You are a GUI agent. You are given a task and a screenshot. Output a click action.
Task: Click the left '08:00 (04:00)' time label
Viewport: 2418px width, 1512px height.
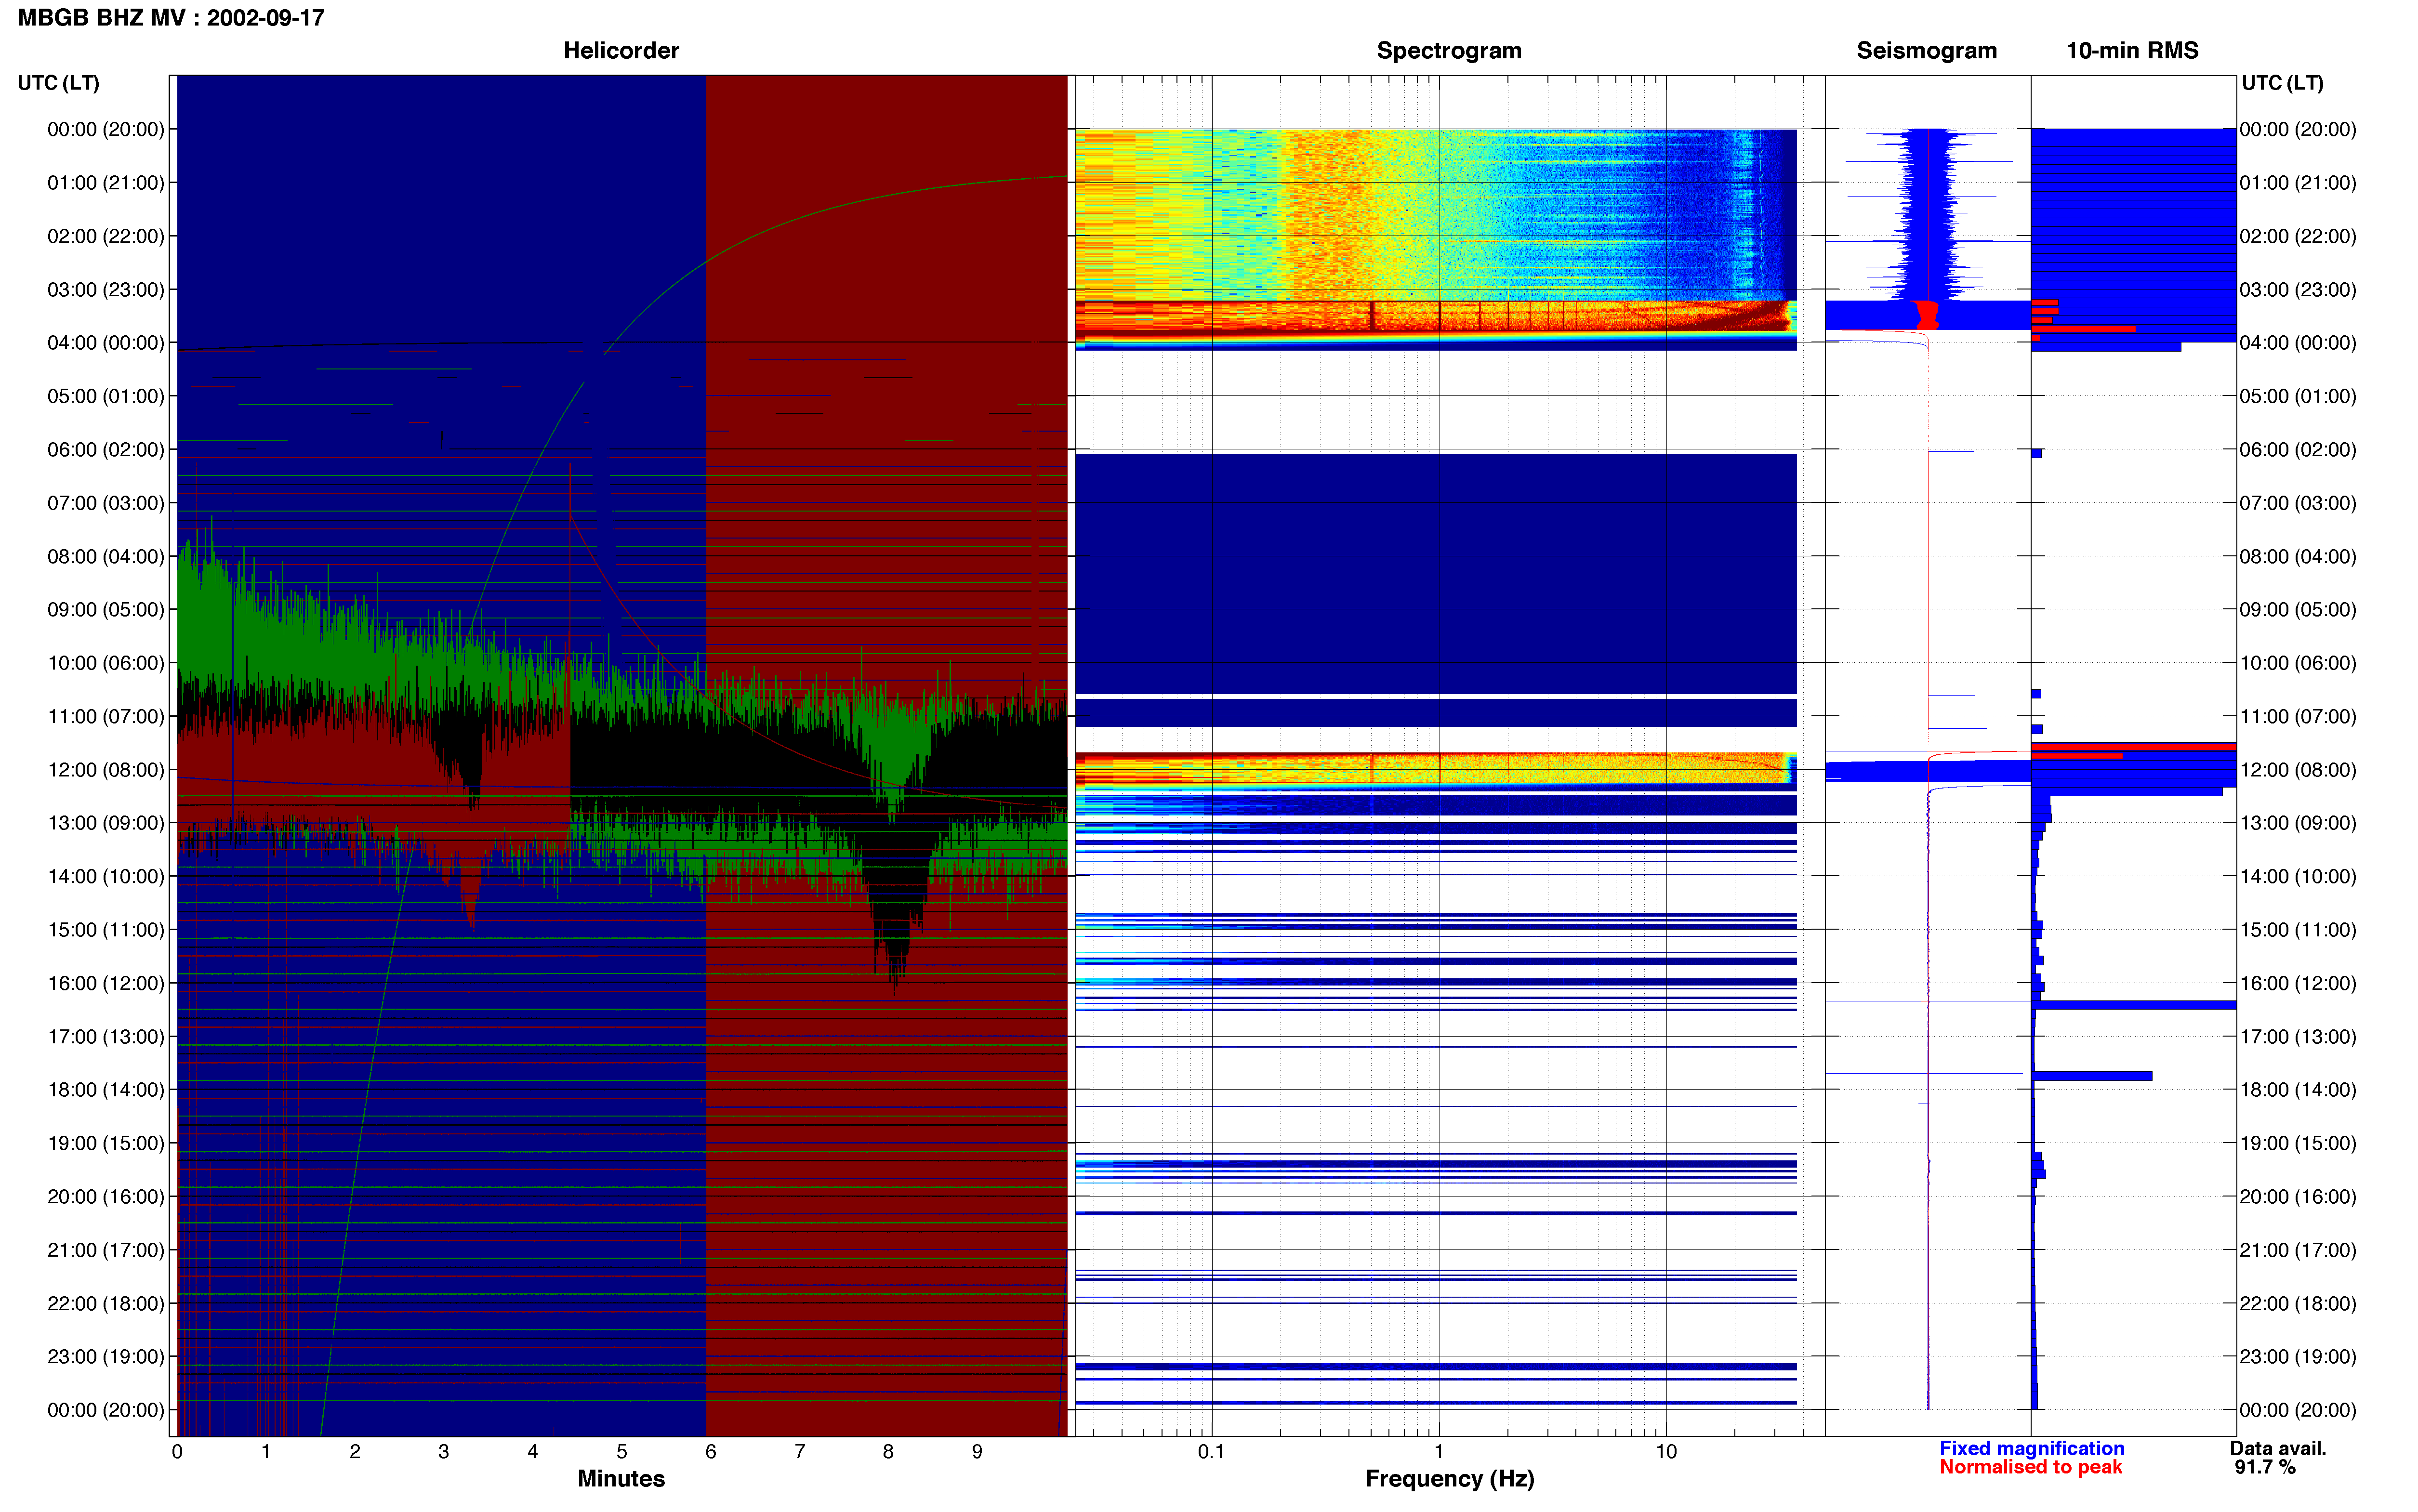click(106, 556)
